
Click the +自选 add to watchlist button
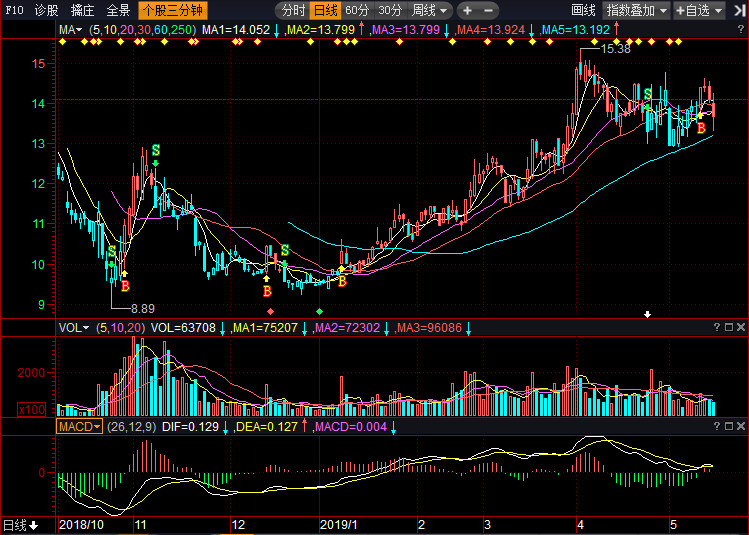point(699,10)
